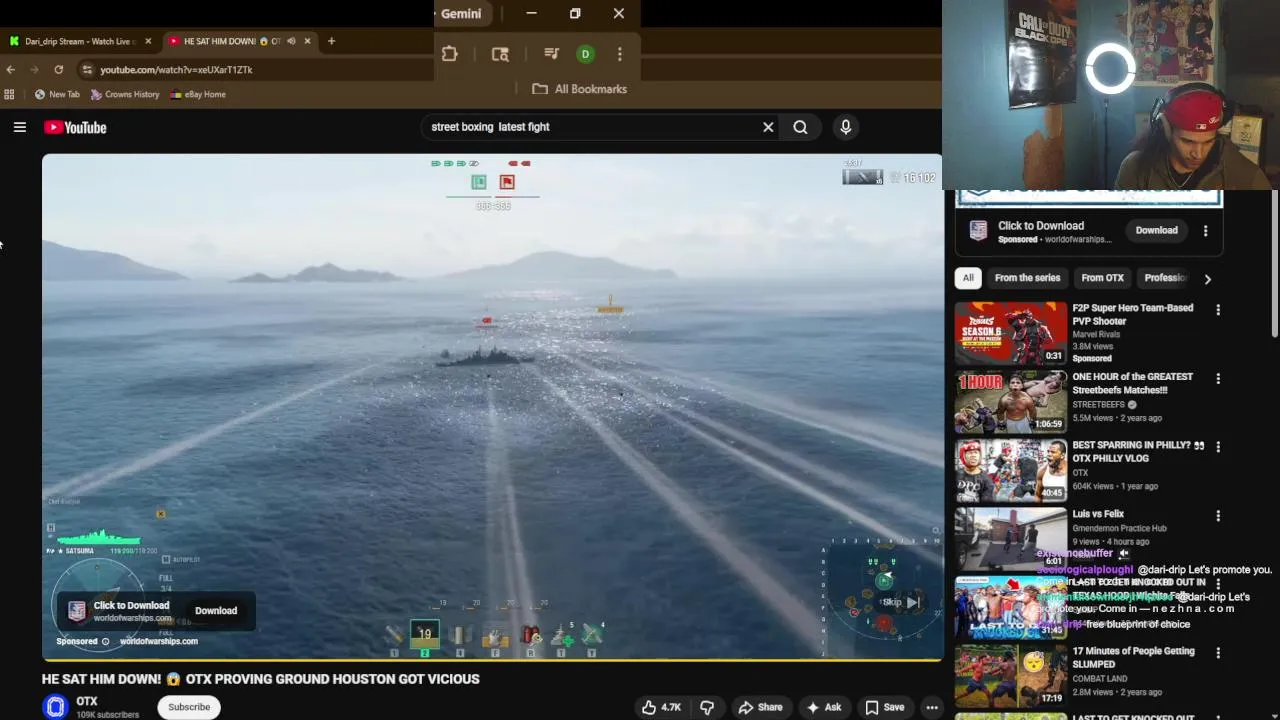
Task: Open the Marvel Rivals sponsored thumbnail
Action: (x=1011, y=333)
